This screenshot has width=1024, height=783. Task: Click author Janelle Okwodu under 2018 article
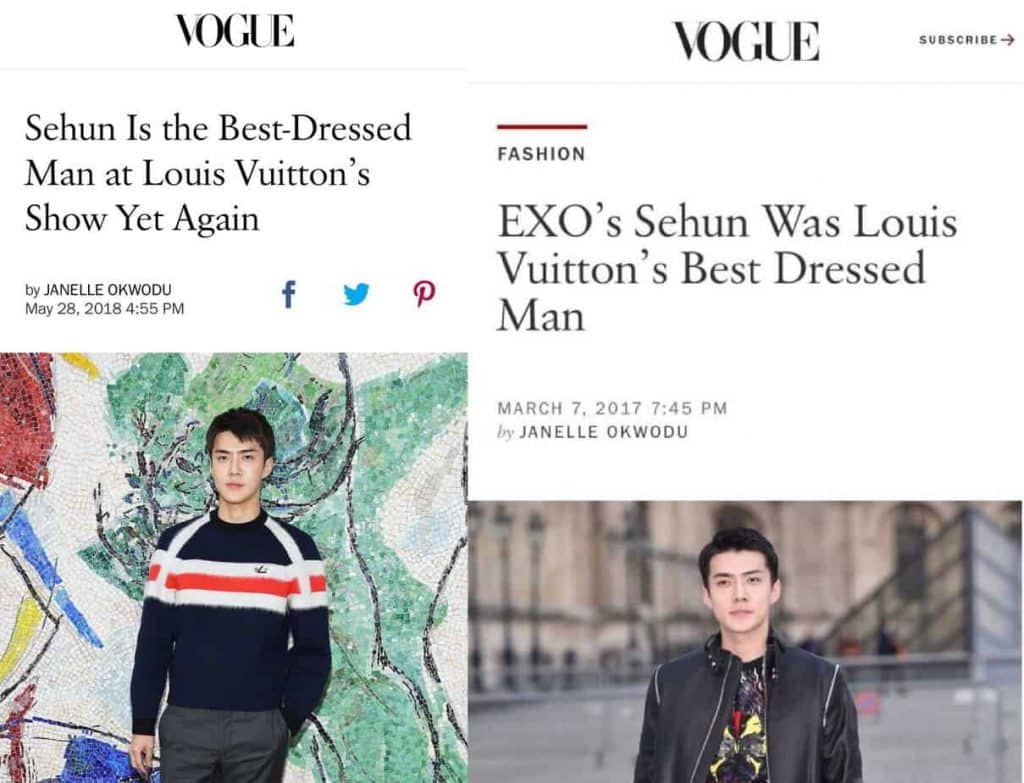pos(107,289)
